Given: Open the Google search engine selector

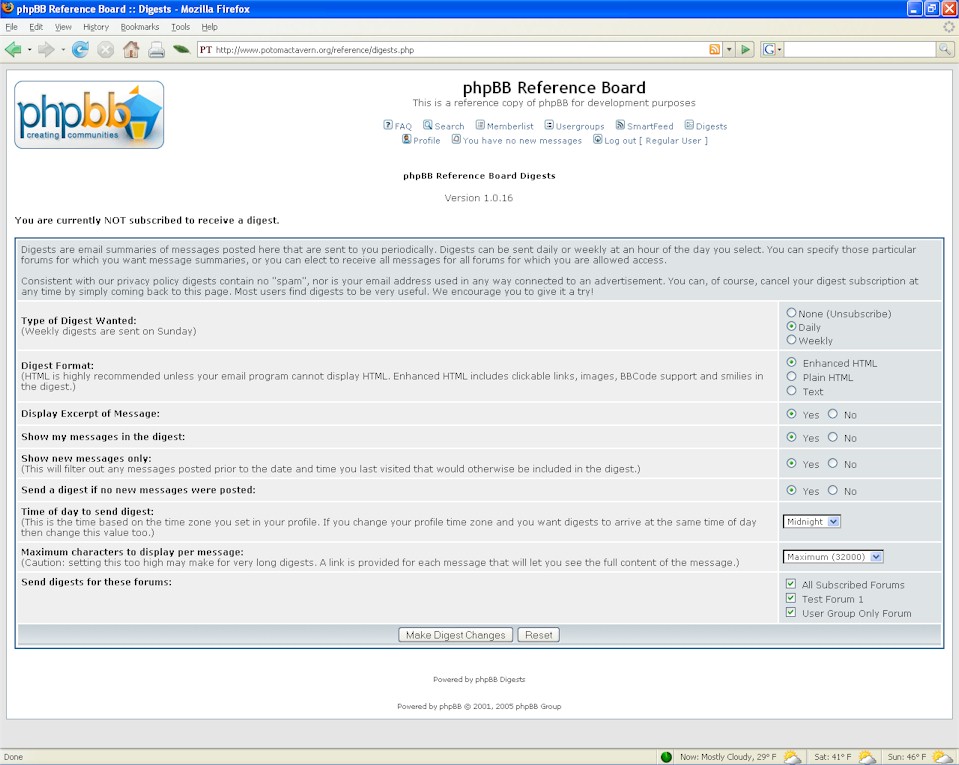Looking at the screenshot, I should pos(772,50).
